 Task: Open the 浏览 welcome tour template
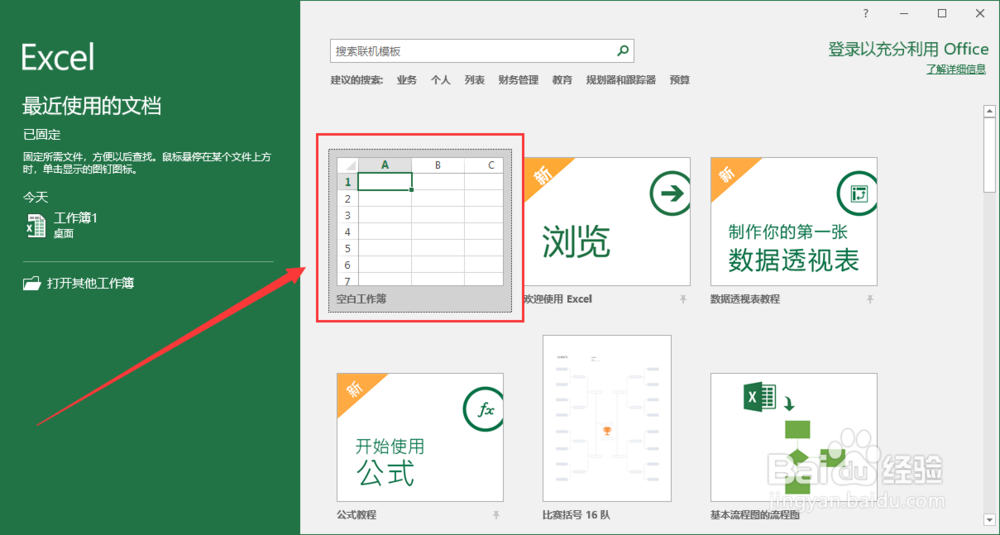tap(607, 221)
